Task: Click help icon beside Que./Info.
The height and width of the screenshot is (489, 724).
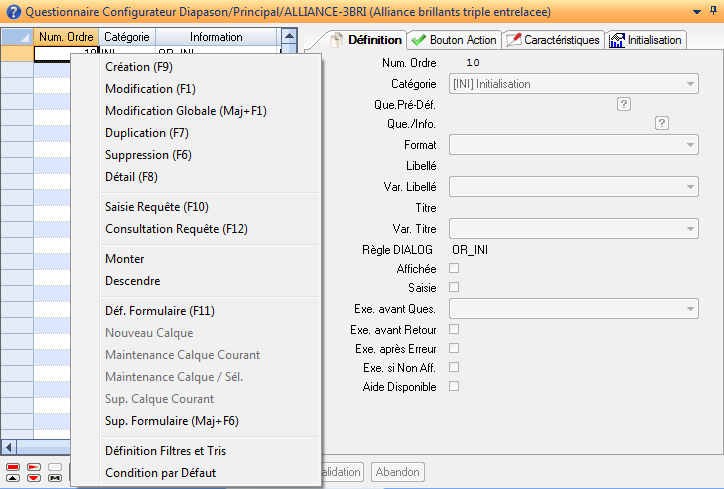Action: (661, 123)
